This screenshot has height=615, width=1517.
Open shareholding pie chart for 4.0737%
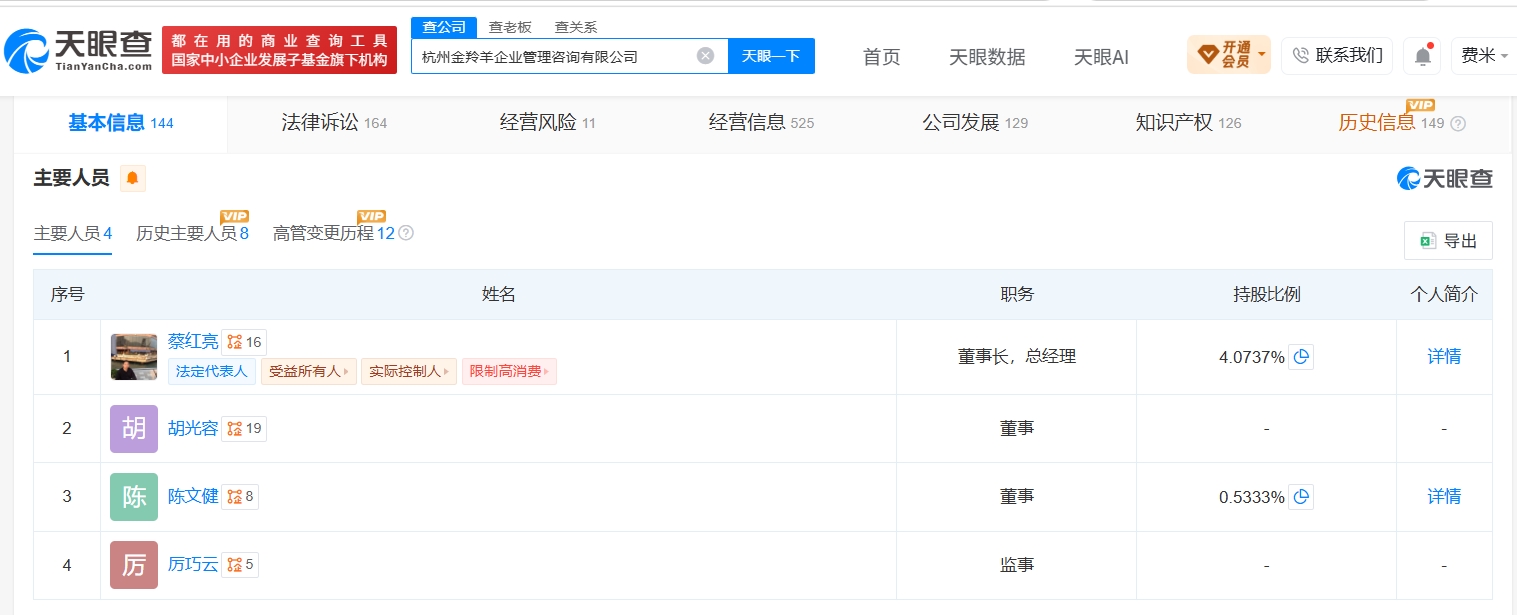point(1301,357)
